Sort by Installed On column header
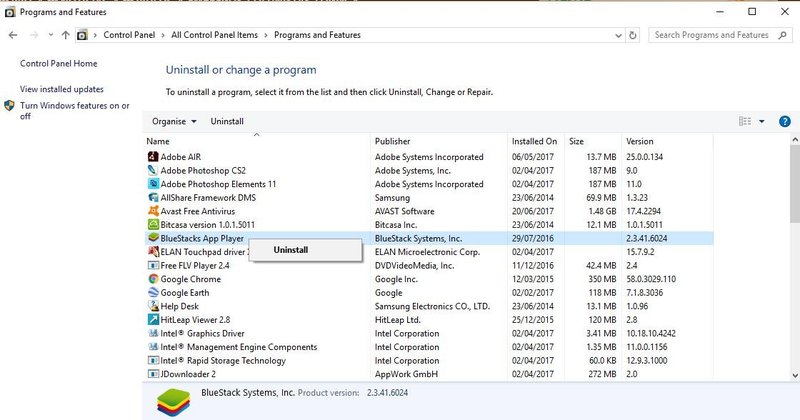800x420 pixels. coord(534,141)
